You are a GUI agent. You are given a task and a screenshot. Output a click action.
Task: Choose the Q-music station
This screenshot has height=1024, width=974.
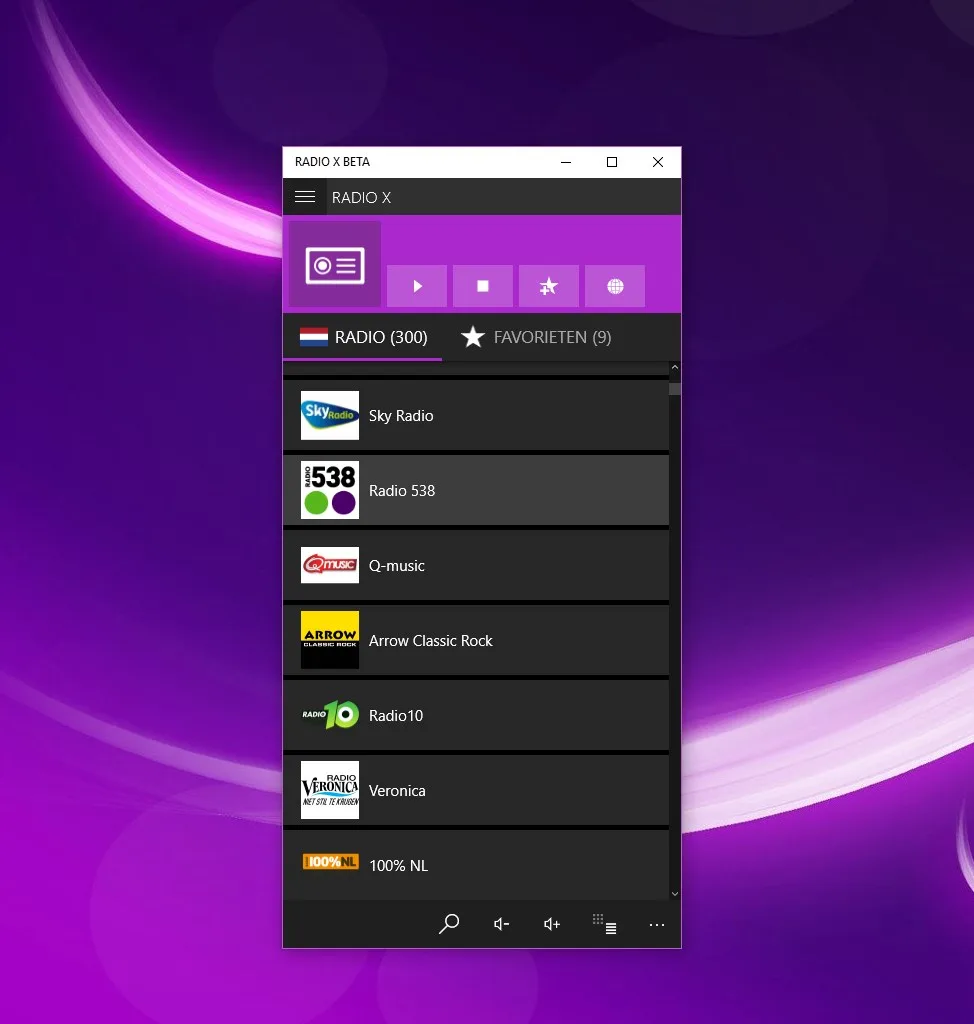coord(476,565)
